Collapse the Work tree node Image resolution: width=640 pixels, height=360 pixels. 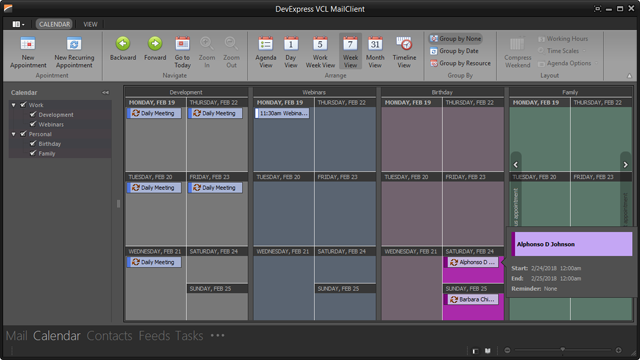13,105
